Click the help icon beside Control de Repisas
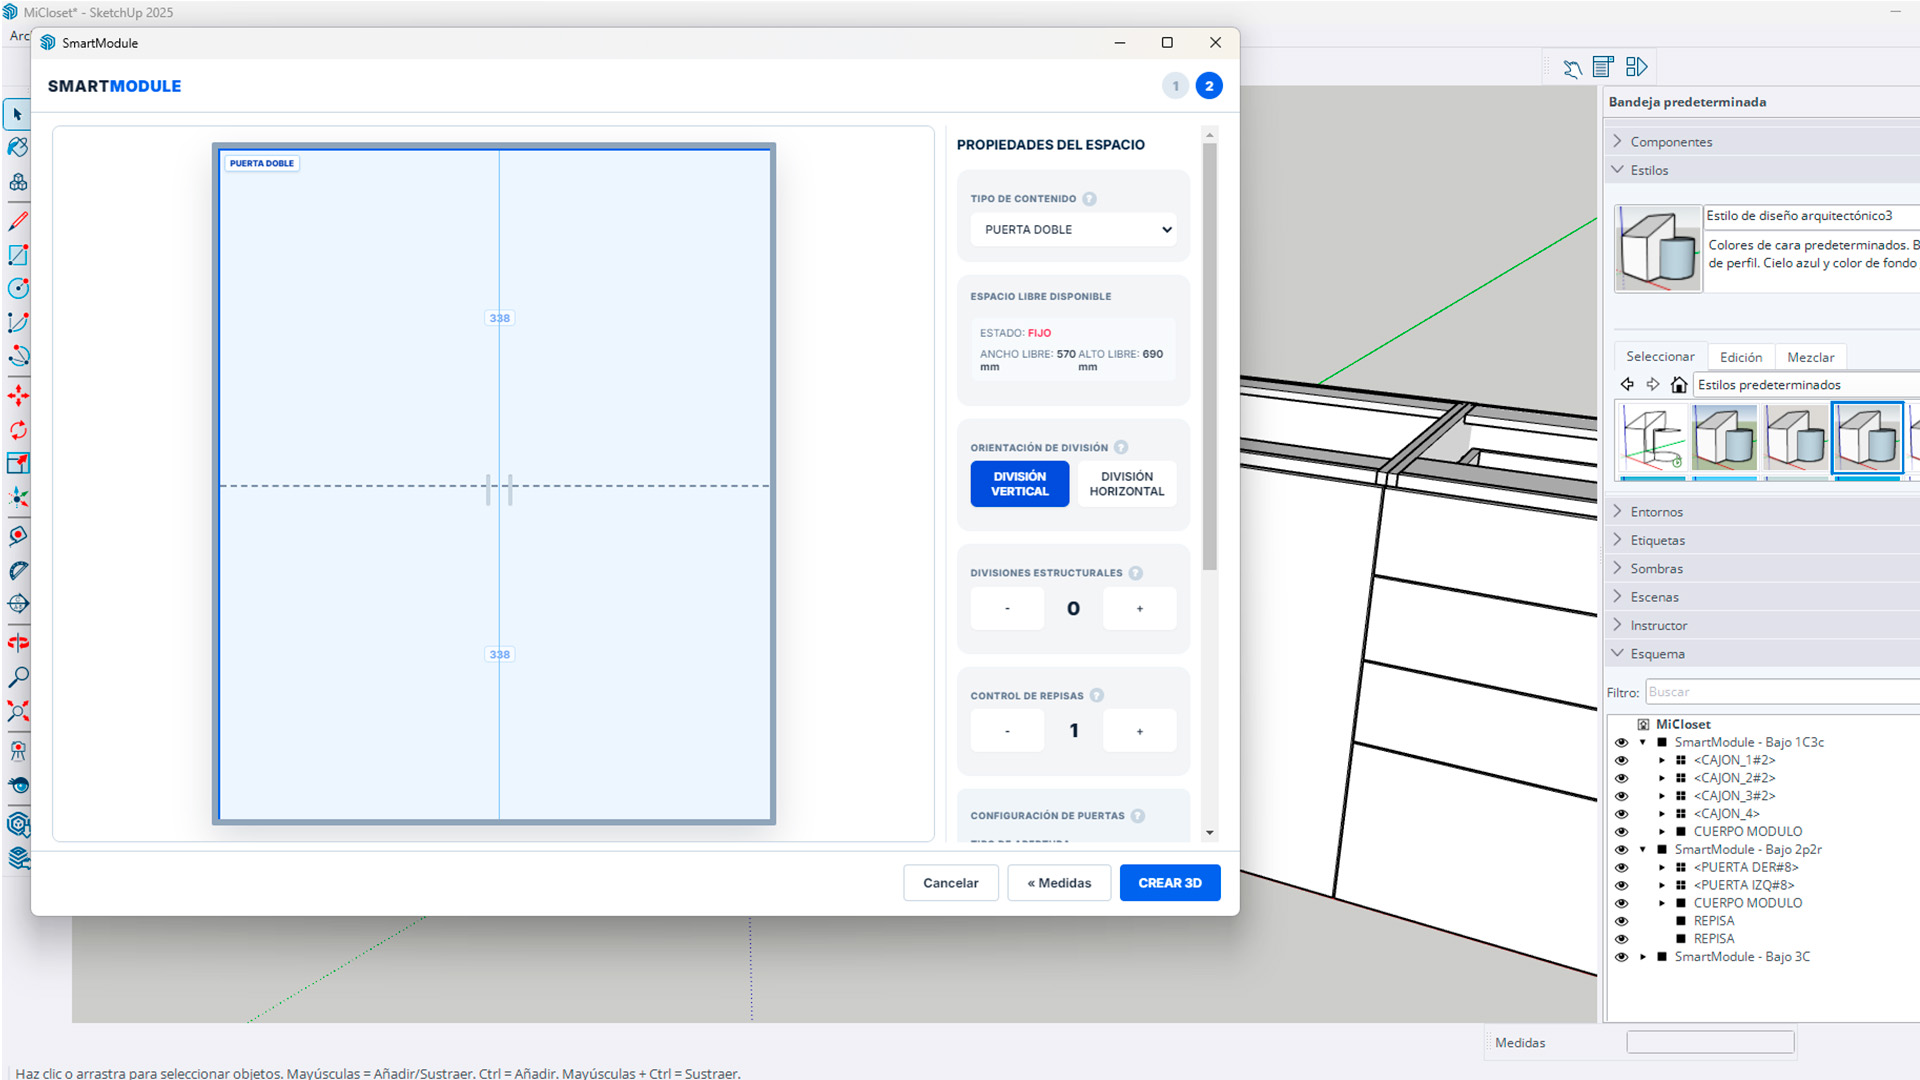 tap(1097, 695)
